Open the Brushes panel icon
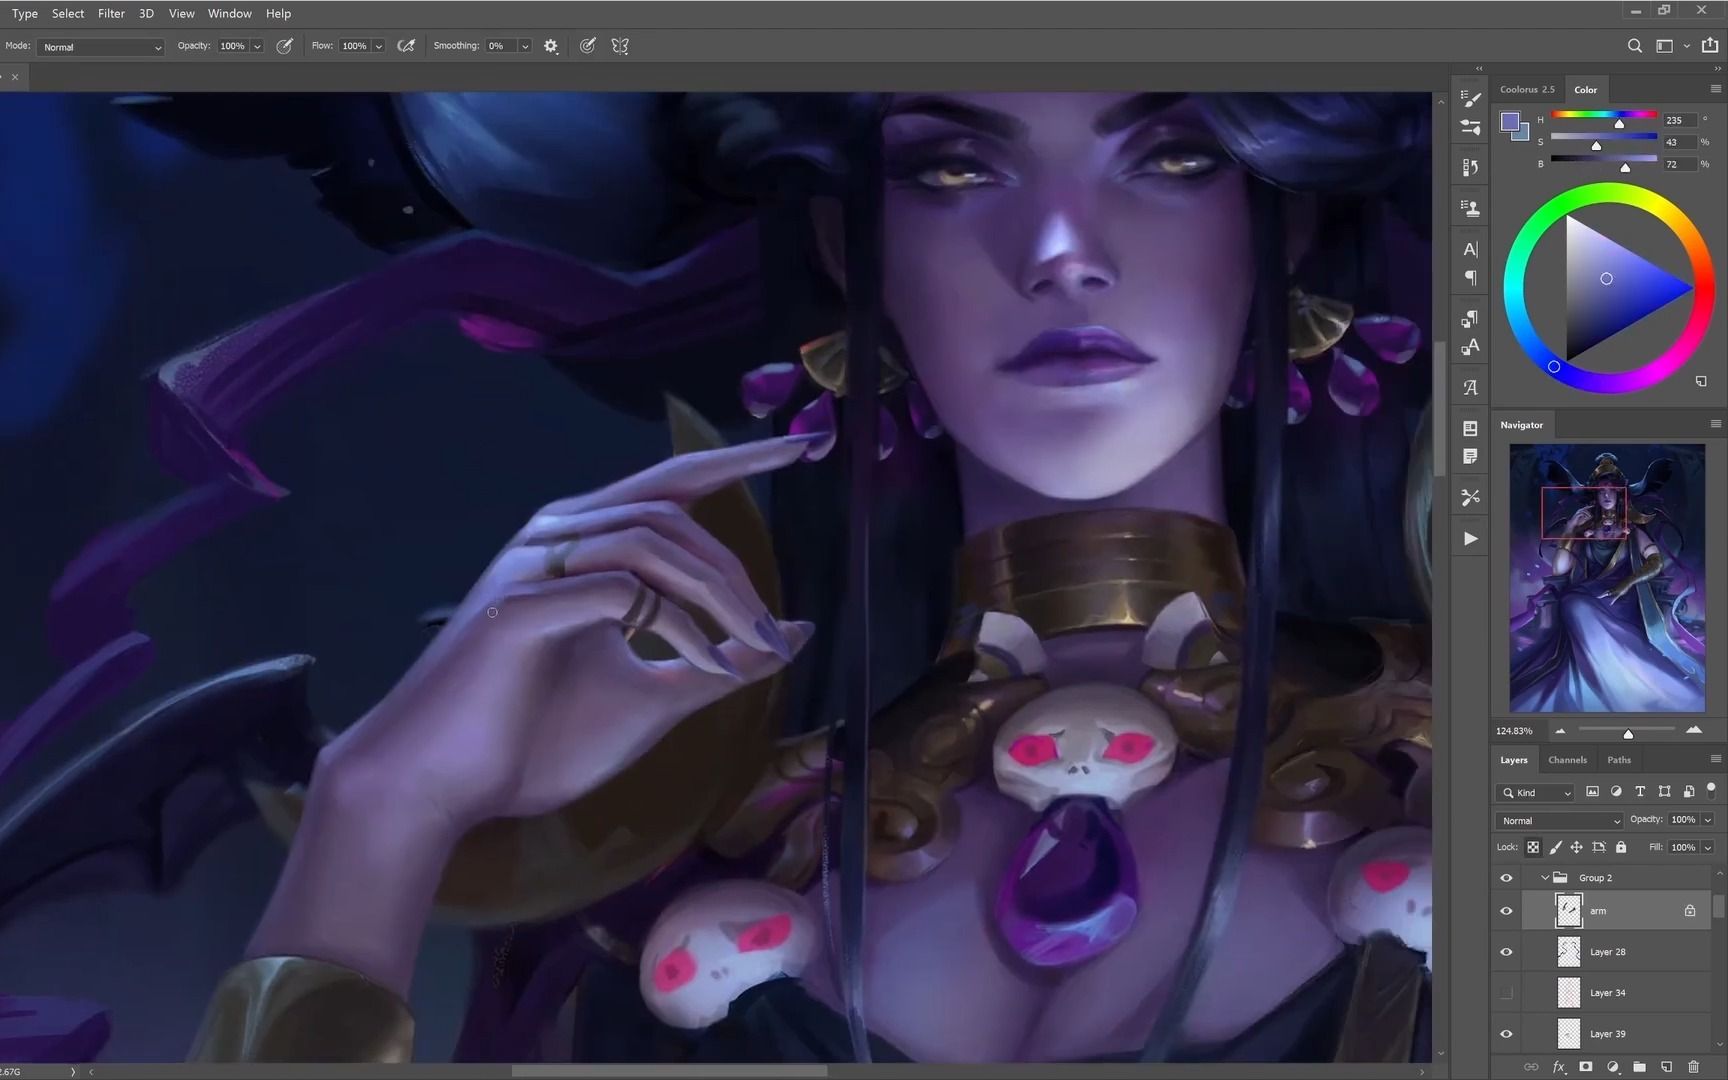1728x1080 pixels. pos(1470,127)
